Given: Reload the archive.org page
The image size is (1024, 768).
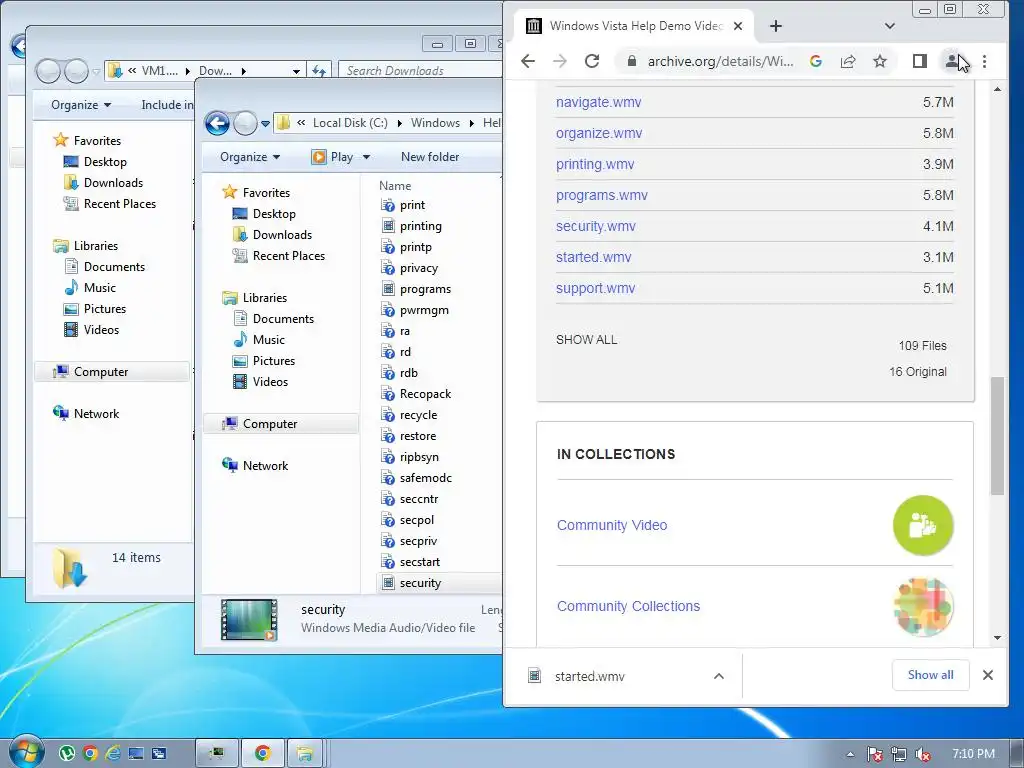Looking at the screenshot, I should click(592, 61).
